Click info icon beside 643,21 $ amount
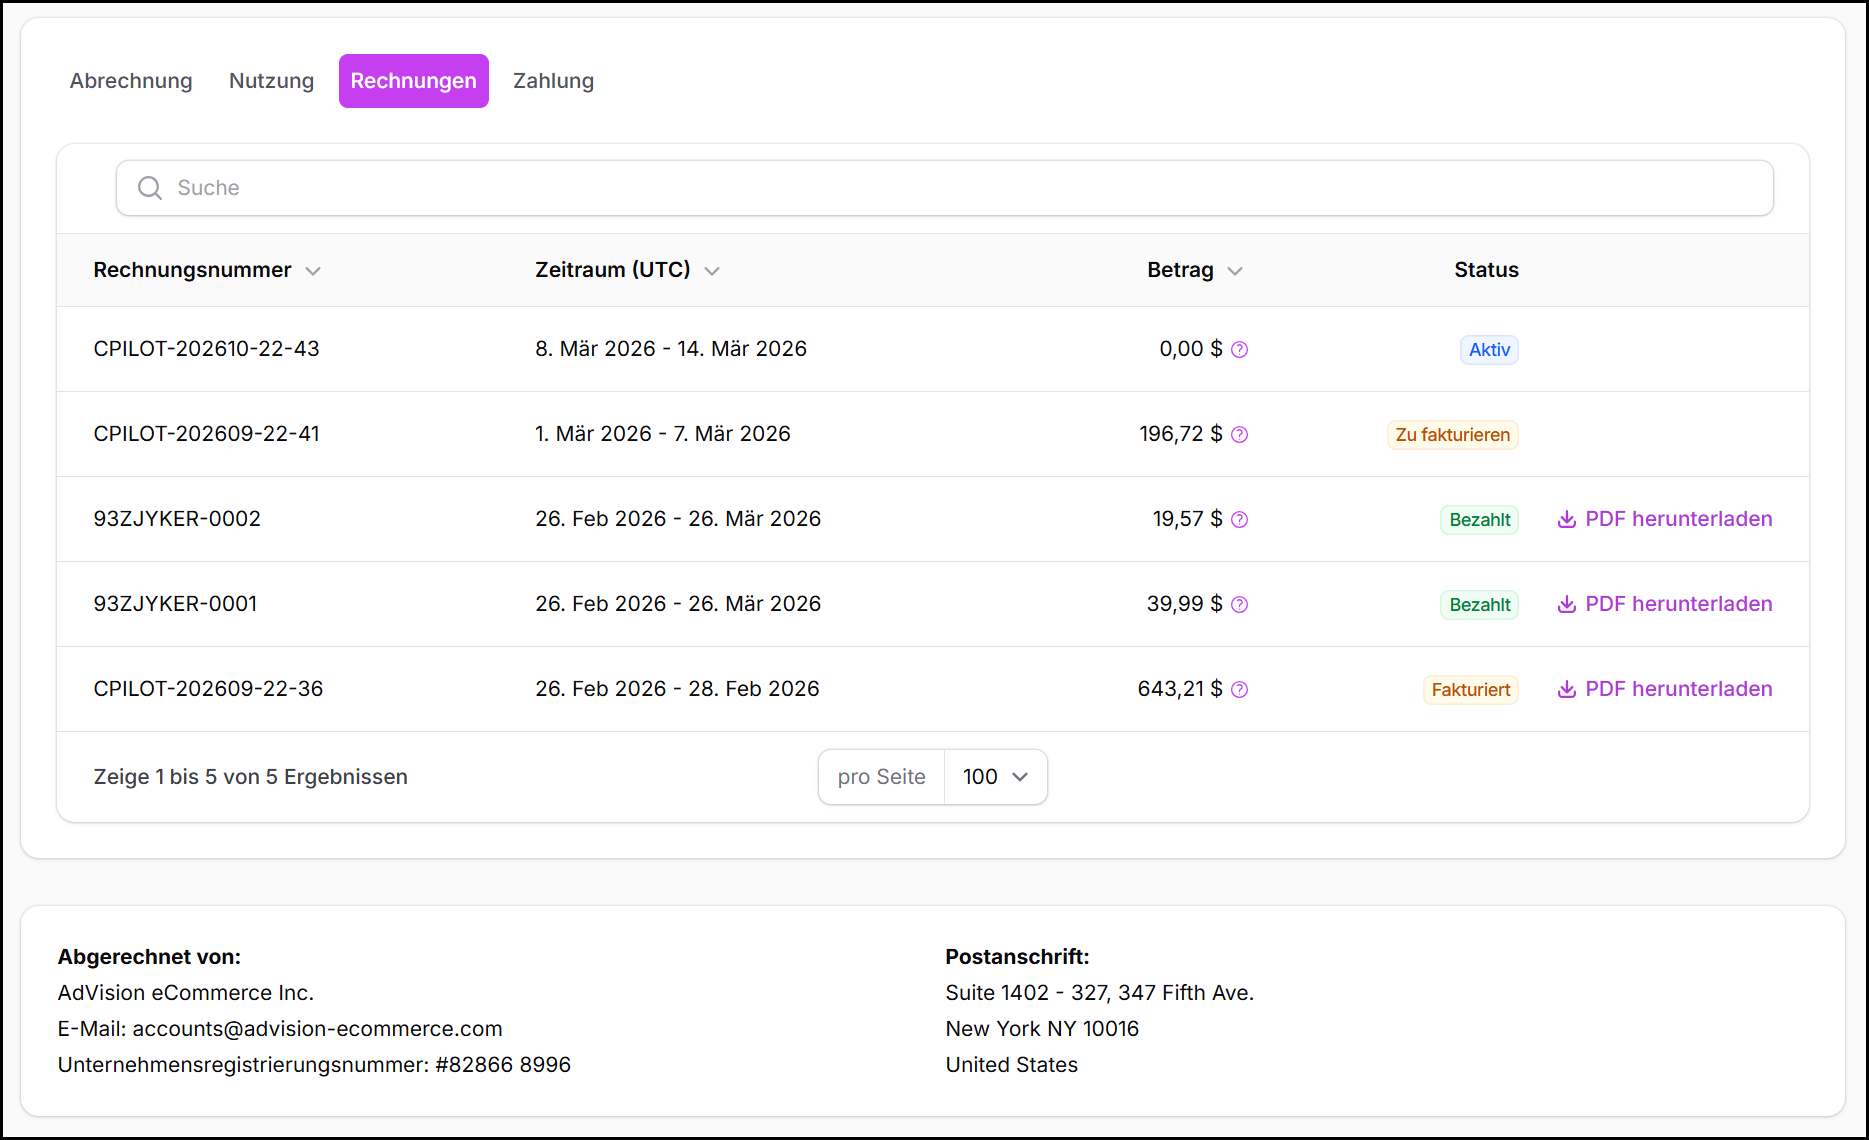This screenshot has width=1869, height=1140. (x=1239, y=690)
